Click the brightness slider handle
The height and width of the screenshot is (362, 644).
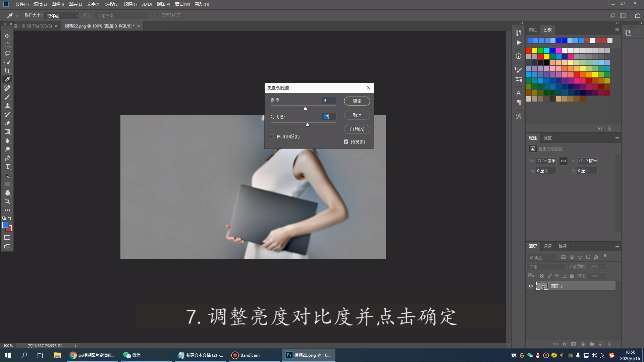(x=305, y=108)
